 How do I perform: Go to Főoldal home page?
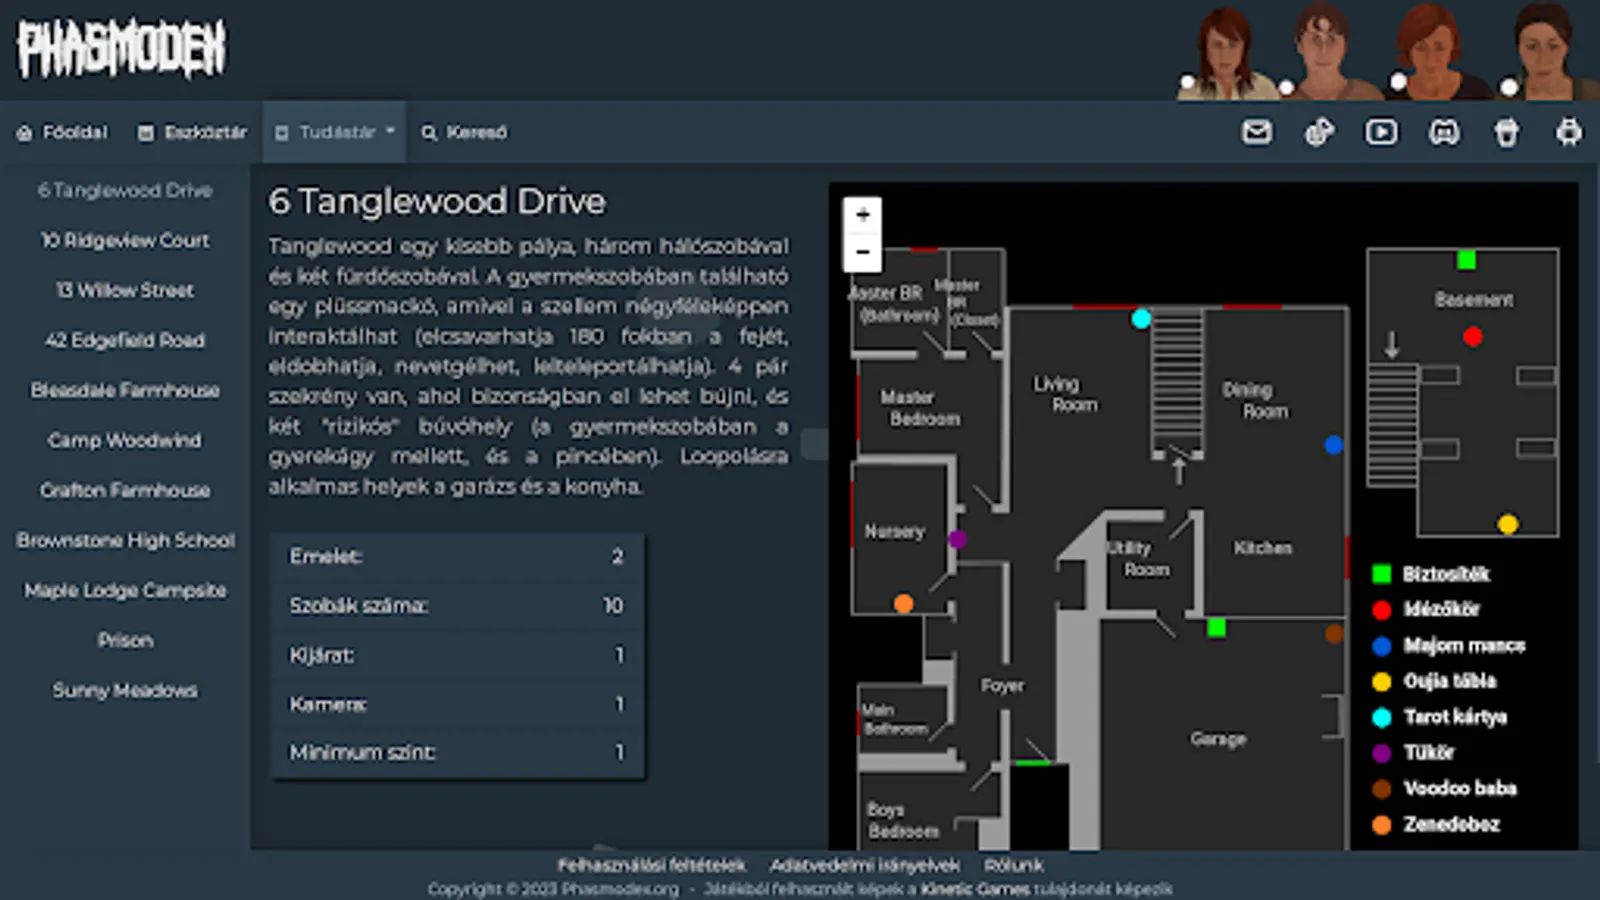click(62, 132)
